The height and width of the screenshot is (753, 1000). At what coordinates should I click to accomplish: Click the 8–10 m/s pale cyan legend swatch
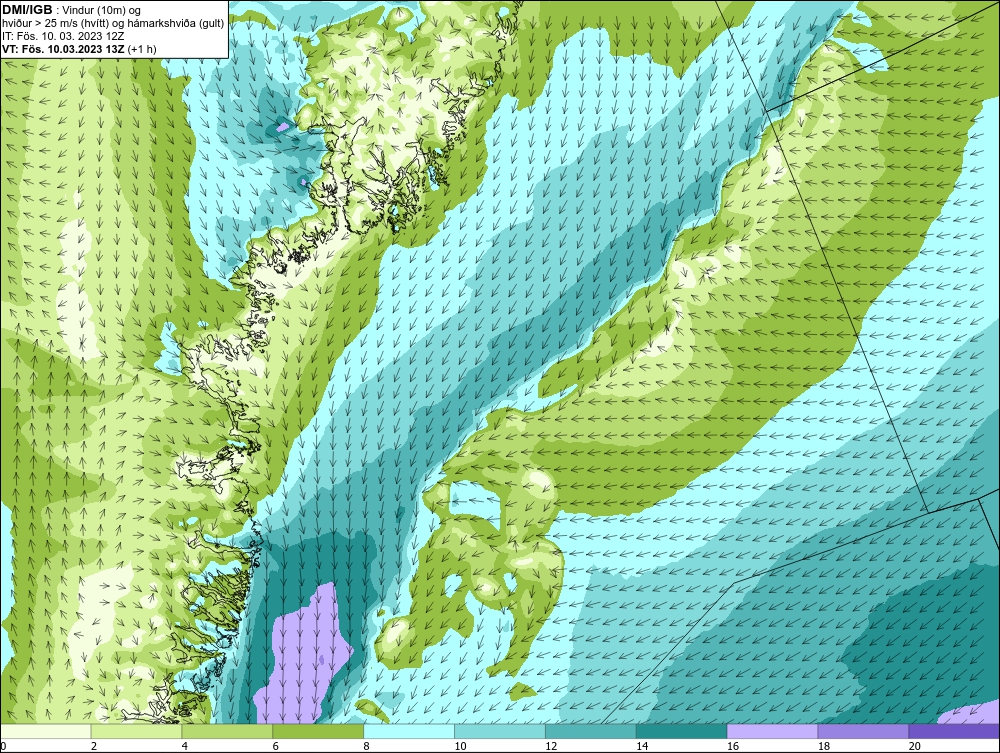point(409,731)
